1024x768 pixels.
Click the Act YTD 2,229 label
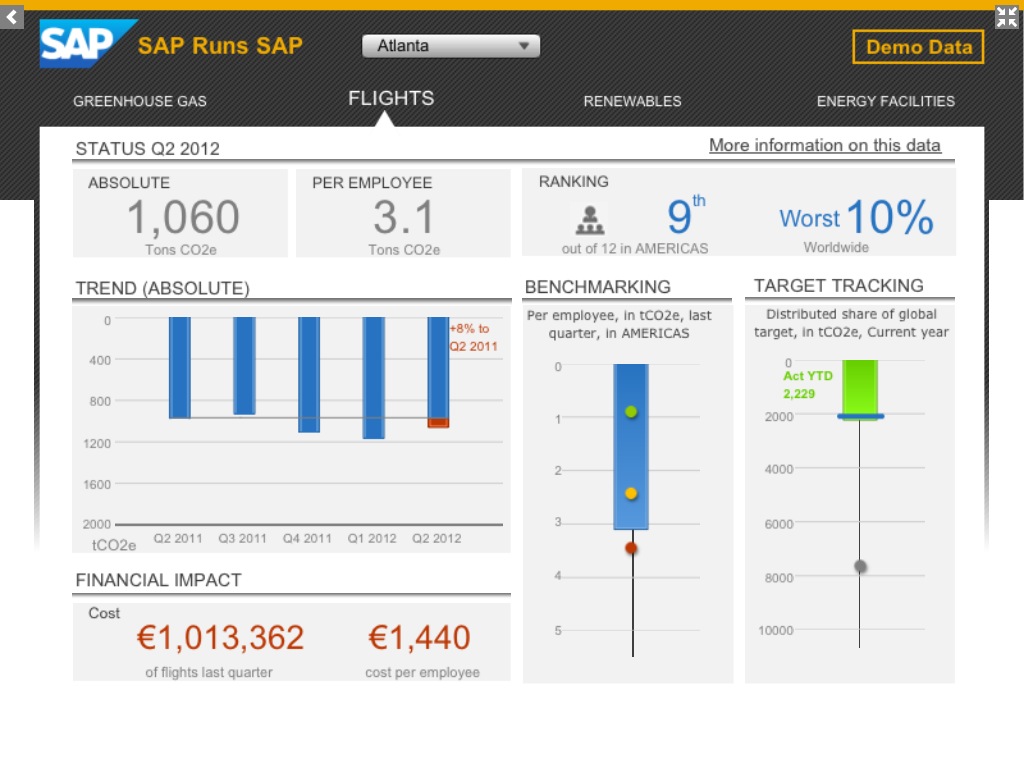tap(808, 385)
